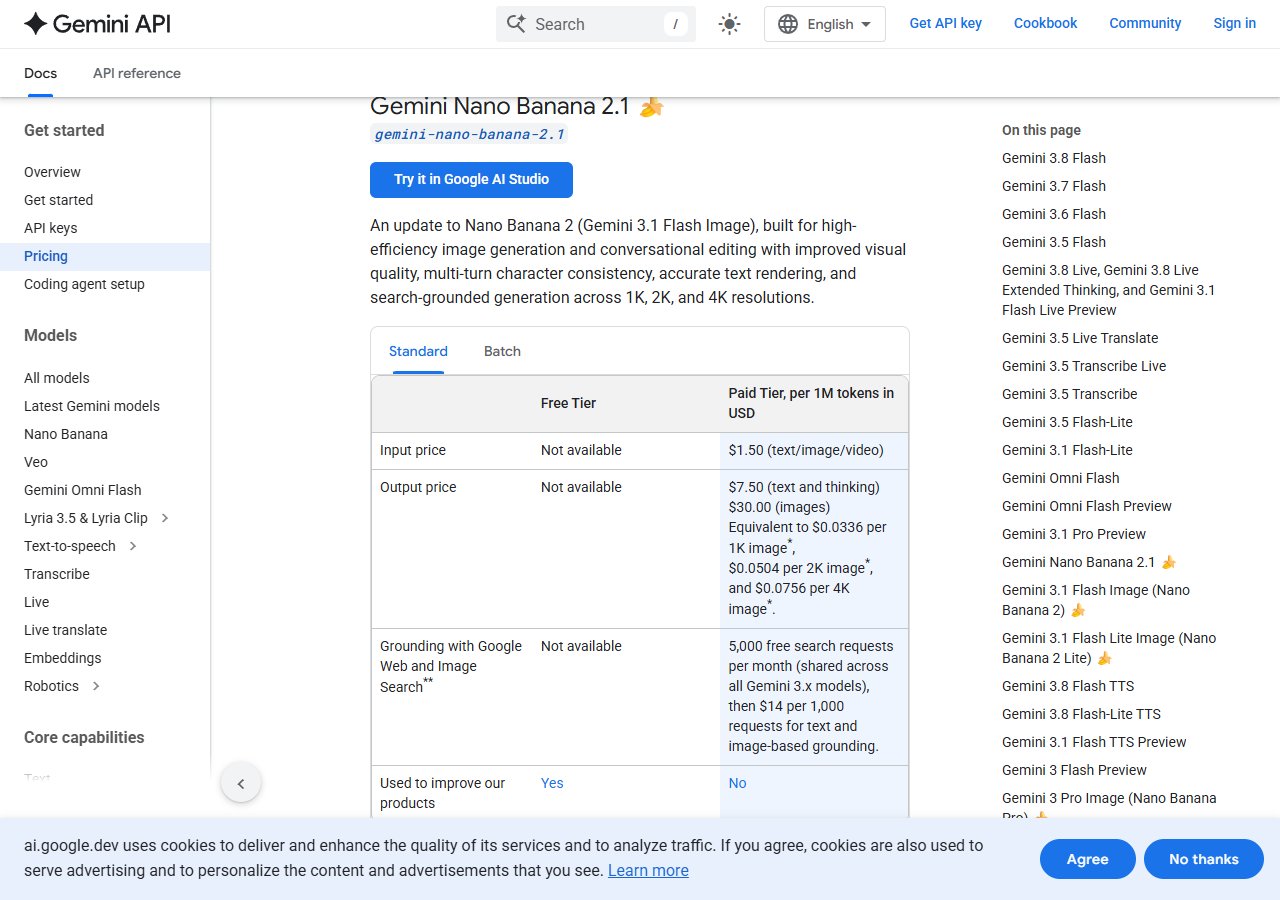Open Latest Gemini models in sidebar
The width and height of the screenshot is (1280, 900).
coord(92,406)
